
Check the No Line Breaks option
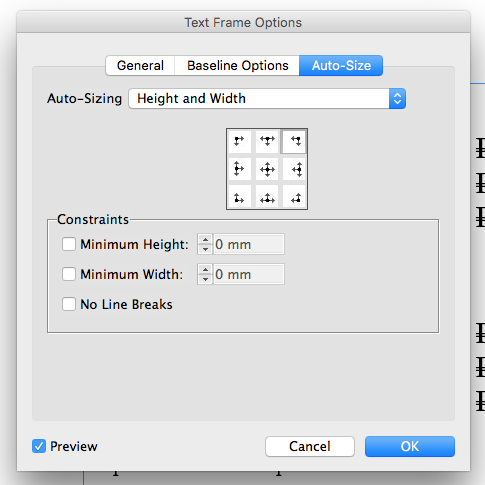tap(69, 304)
